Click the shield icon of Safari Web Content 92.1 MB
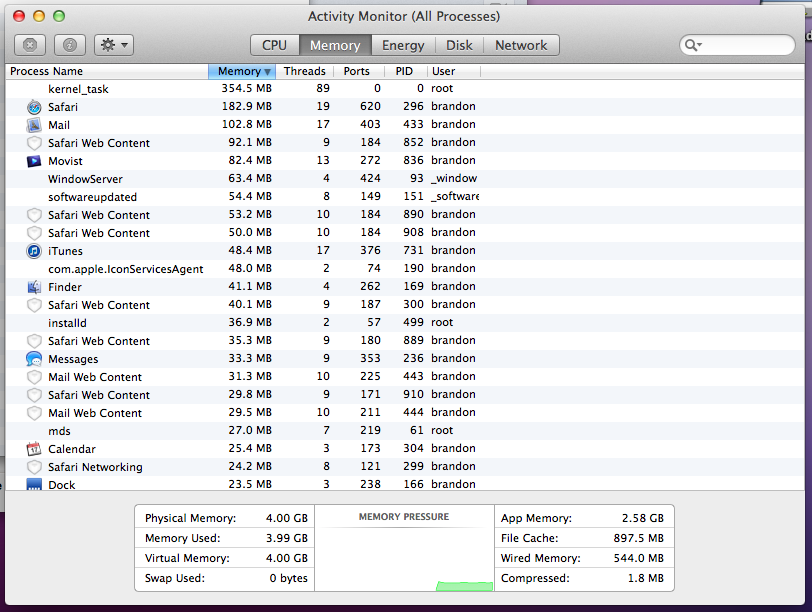Viewport: 812px width, 612px height. click(x=34, y=143)
